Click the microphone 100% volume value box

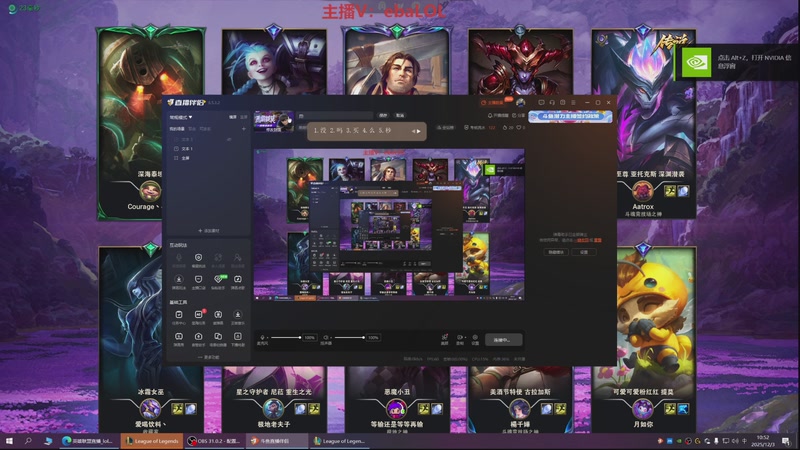click(x=309, y=338)
